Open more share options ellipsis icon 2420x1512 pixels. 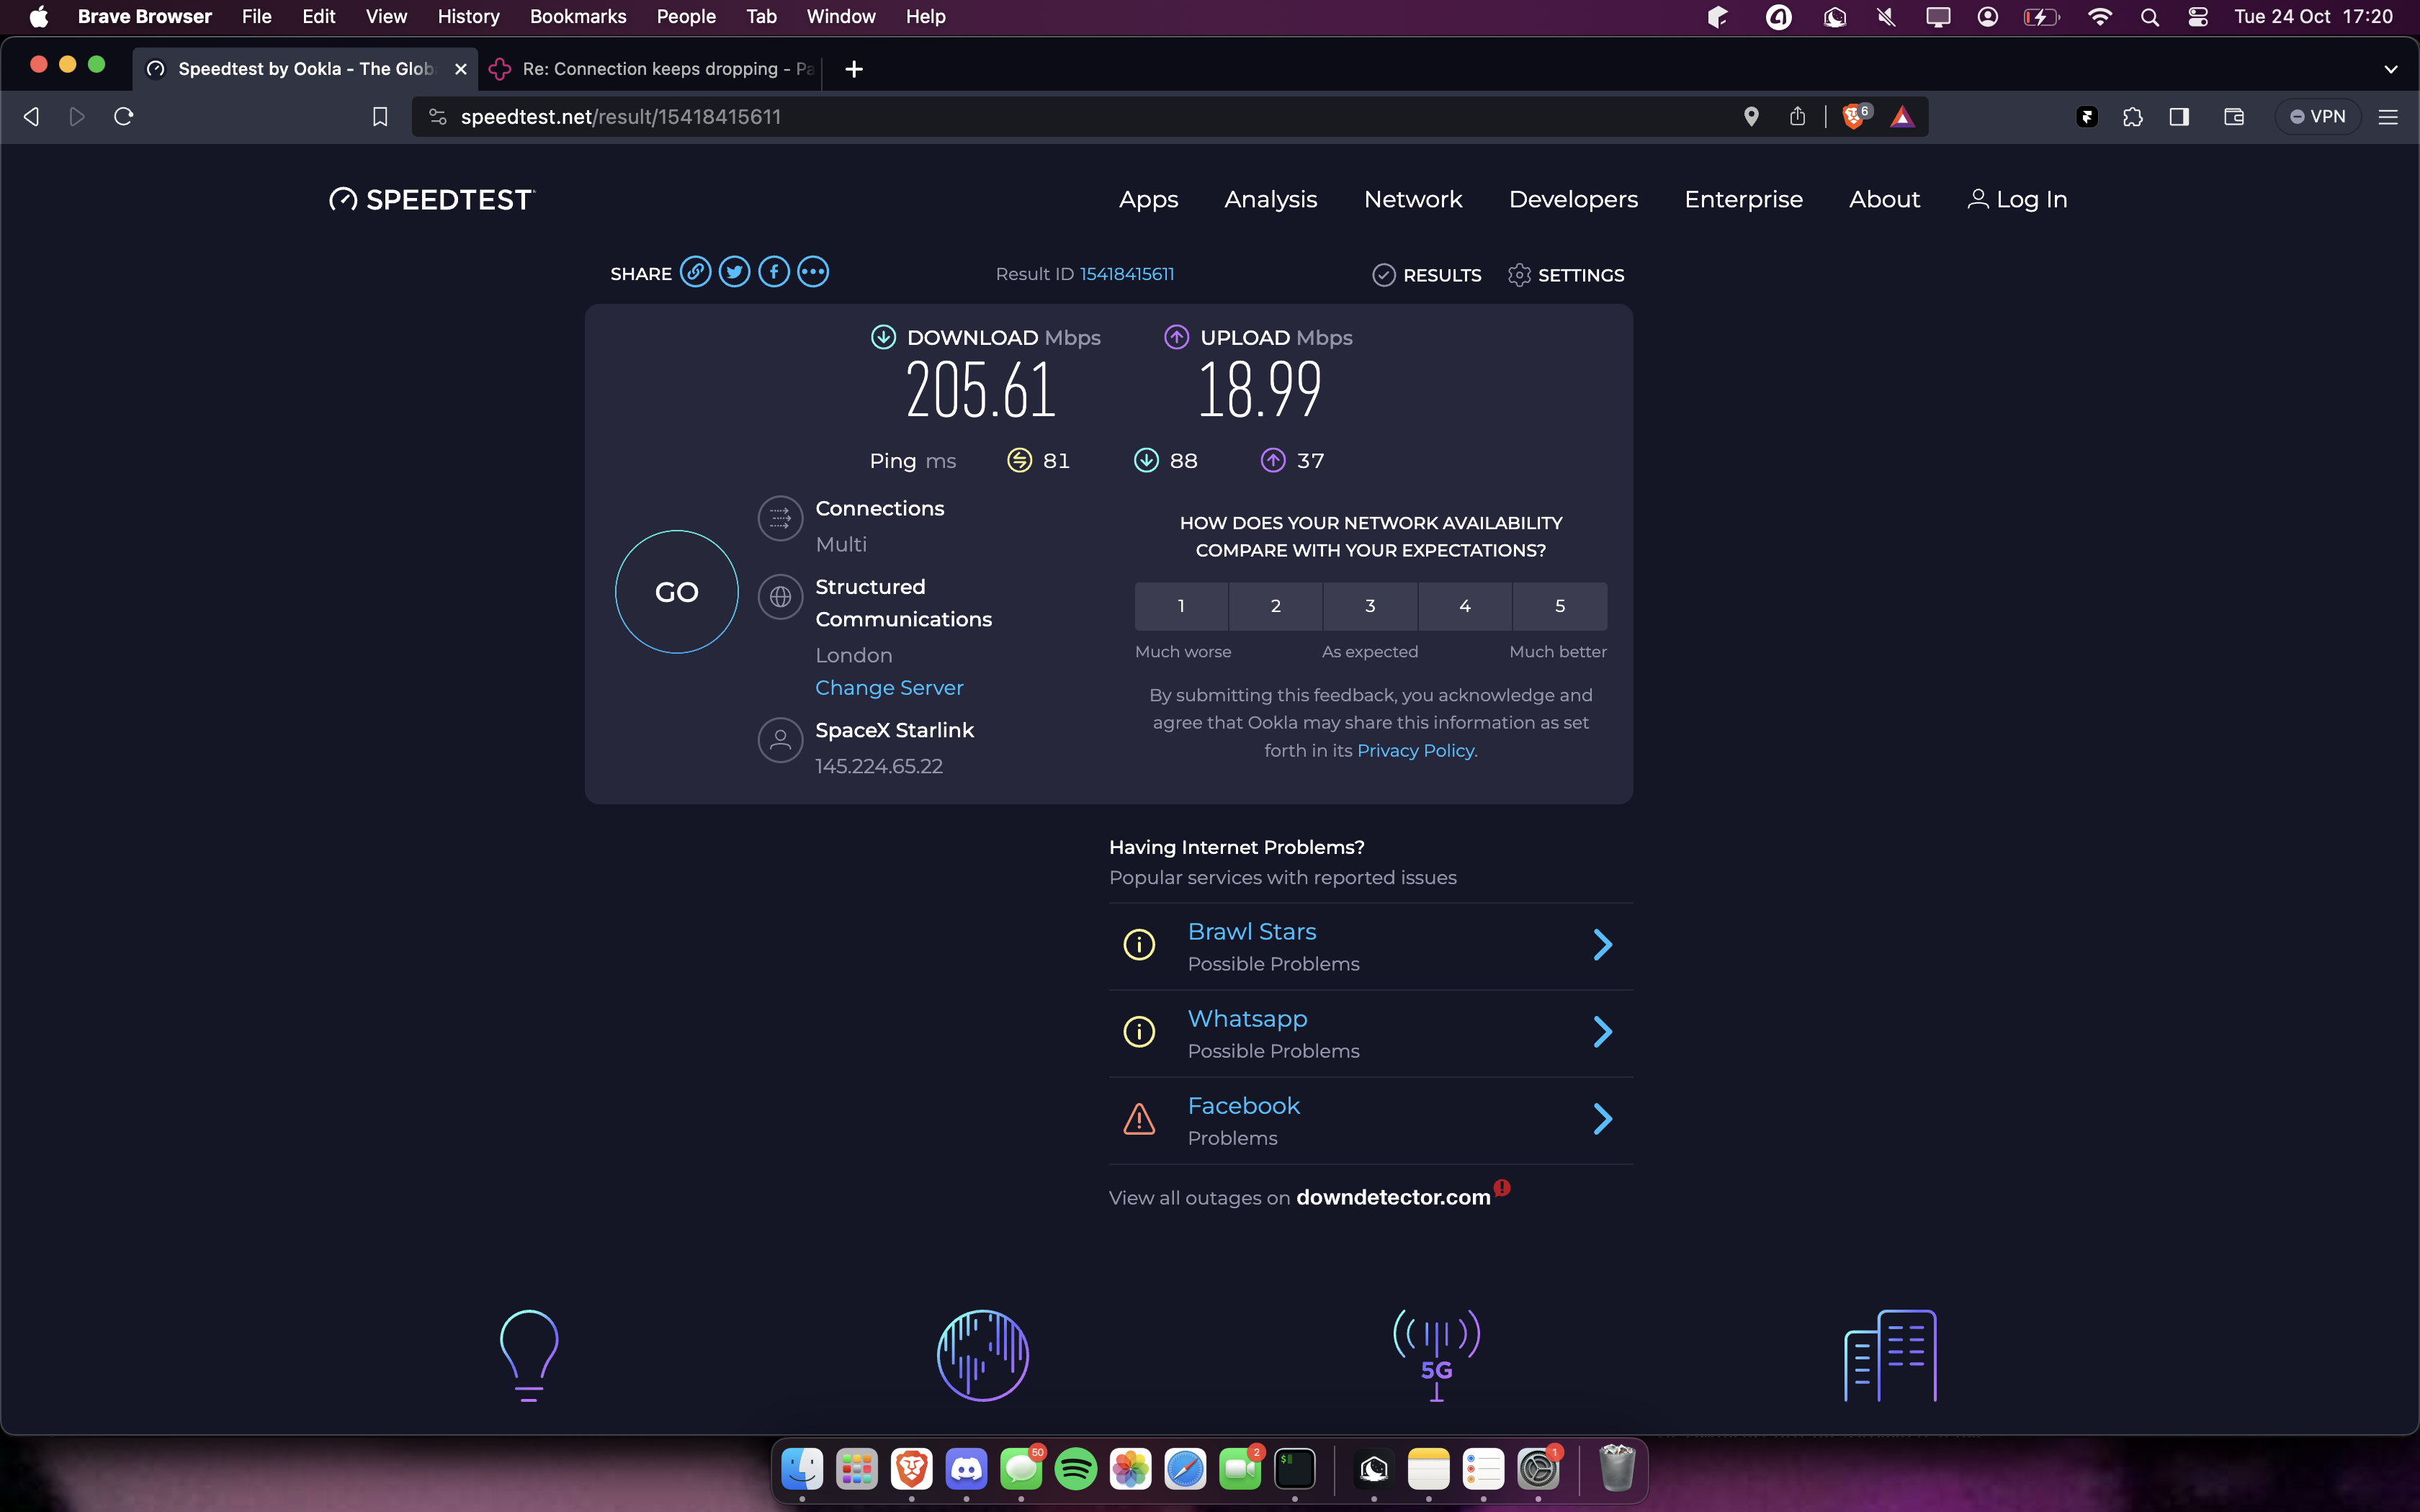(x=813, y=272)
